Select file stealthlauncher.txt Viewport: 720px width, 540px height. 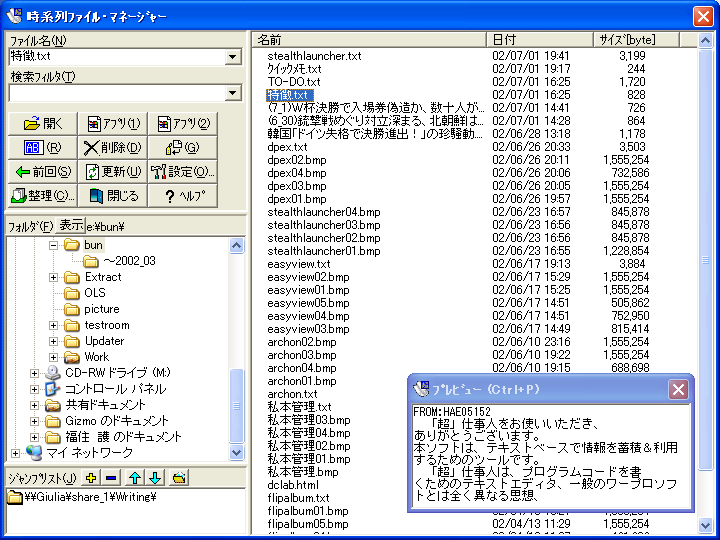point(314,56)
